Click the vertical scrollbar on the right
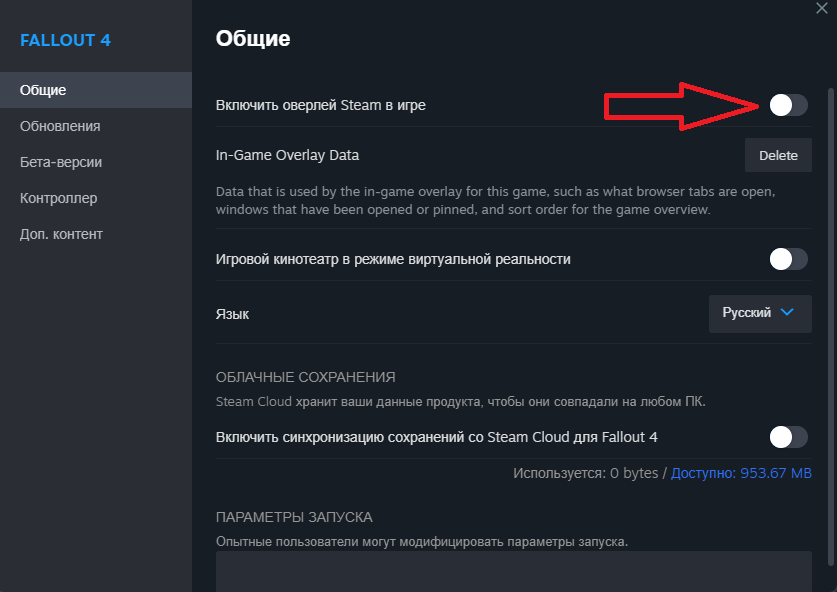 point(832,300)
